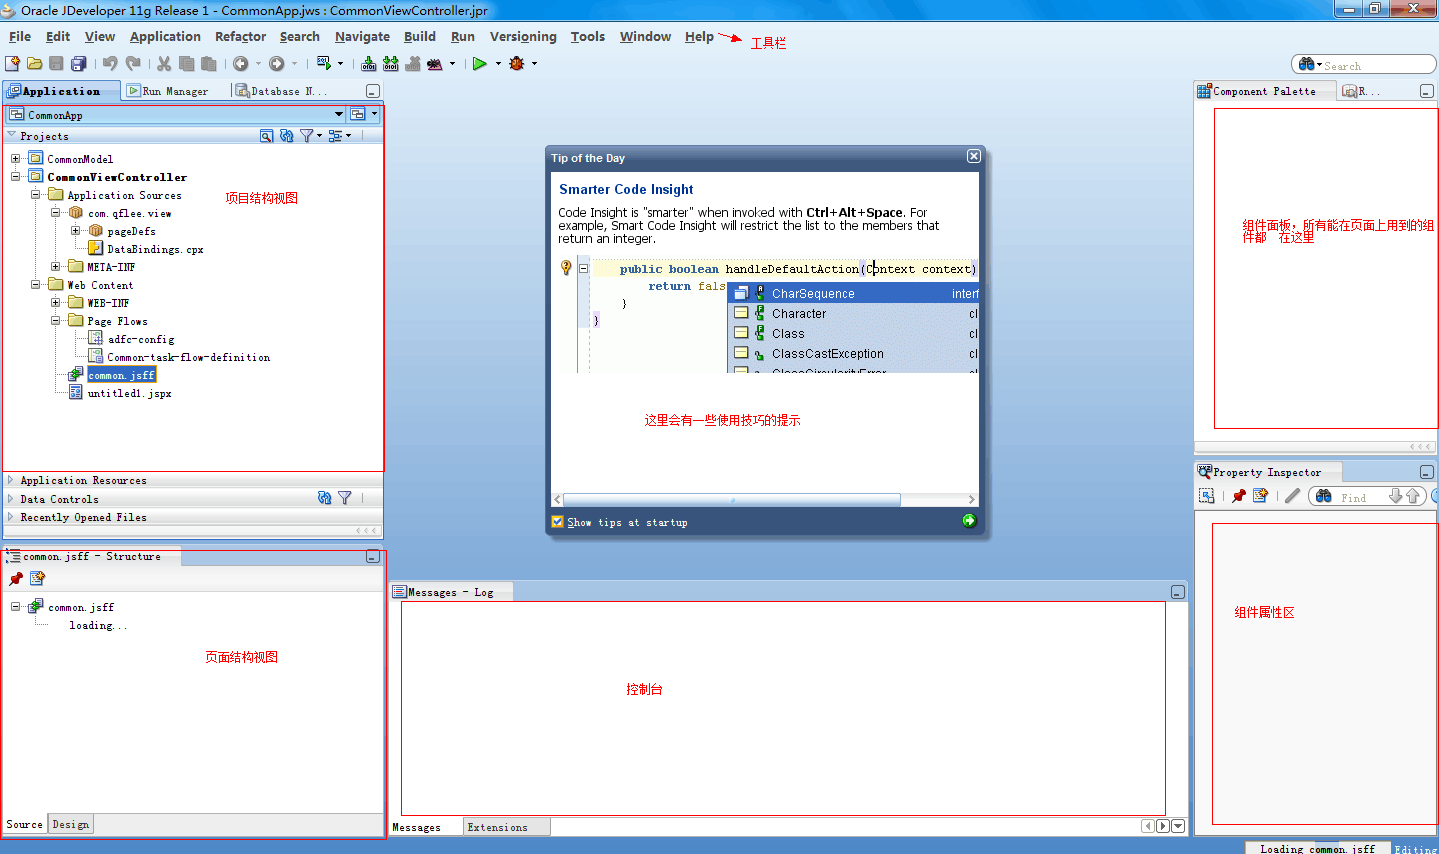Open the run configuration dropdown arrow
This screenshot has width=1439, height=854.
[498, 64]
